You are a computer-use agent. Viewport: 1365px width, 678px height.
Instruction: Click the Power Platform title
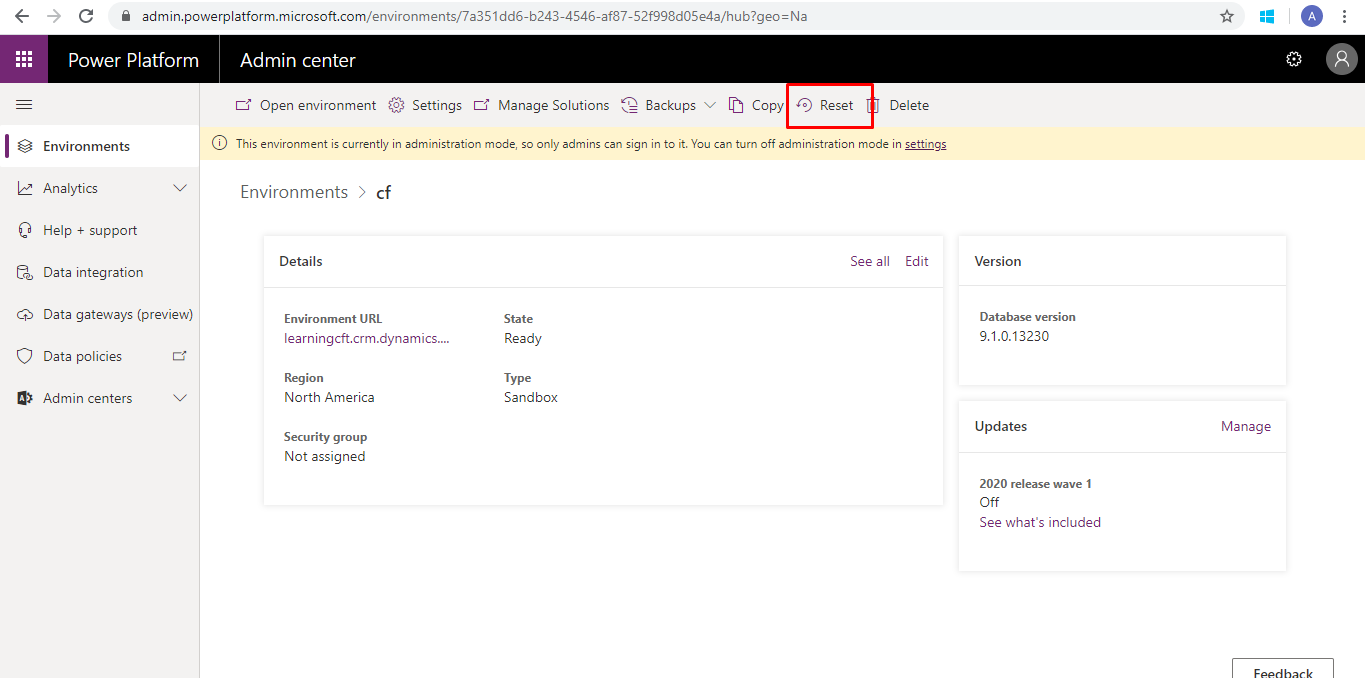pos(133,60)
